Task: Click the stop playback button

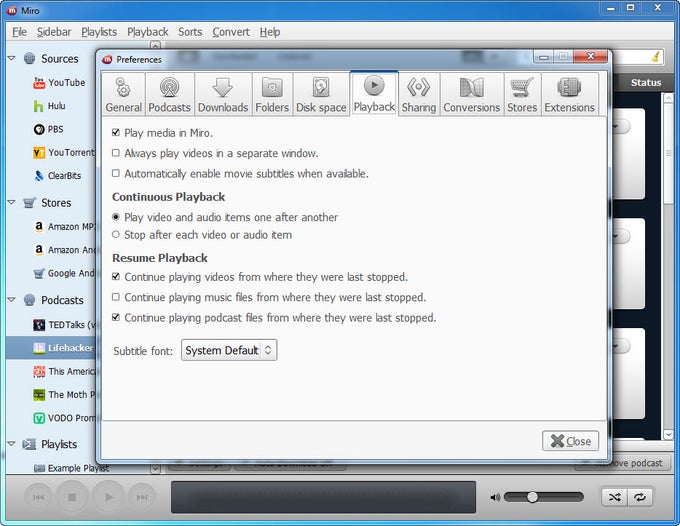Action: pos(72,497)
